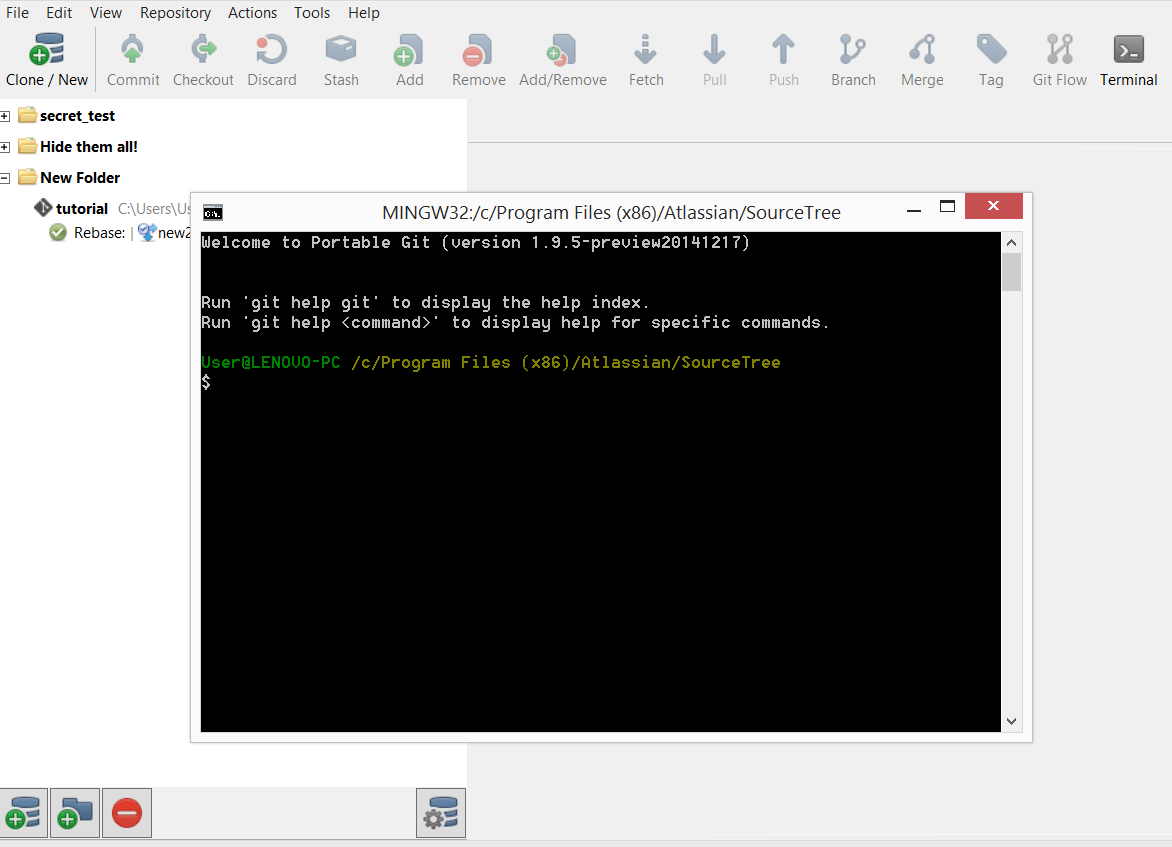Click the terminal window system icon
The height and width of the screenshot is (847, 1172).
(x=213, y=212)
